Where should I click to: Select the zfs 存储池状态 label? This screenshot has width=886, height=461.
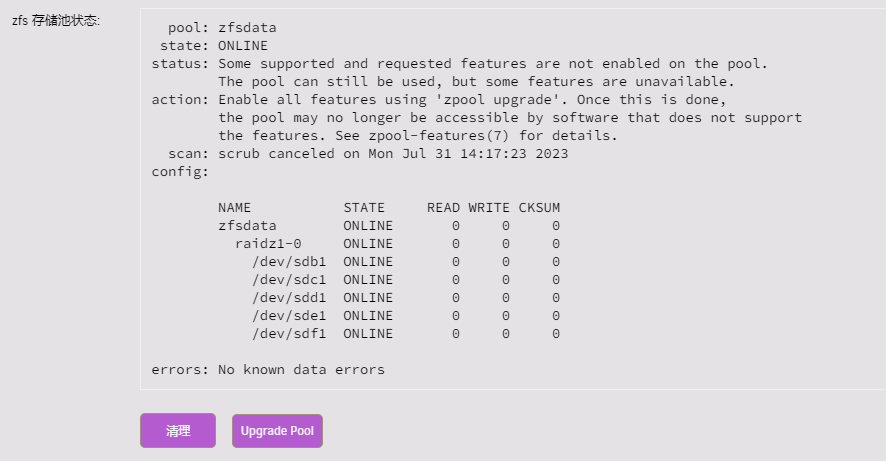(56, 21)
